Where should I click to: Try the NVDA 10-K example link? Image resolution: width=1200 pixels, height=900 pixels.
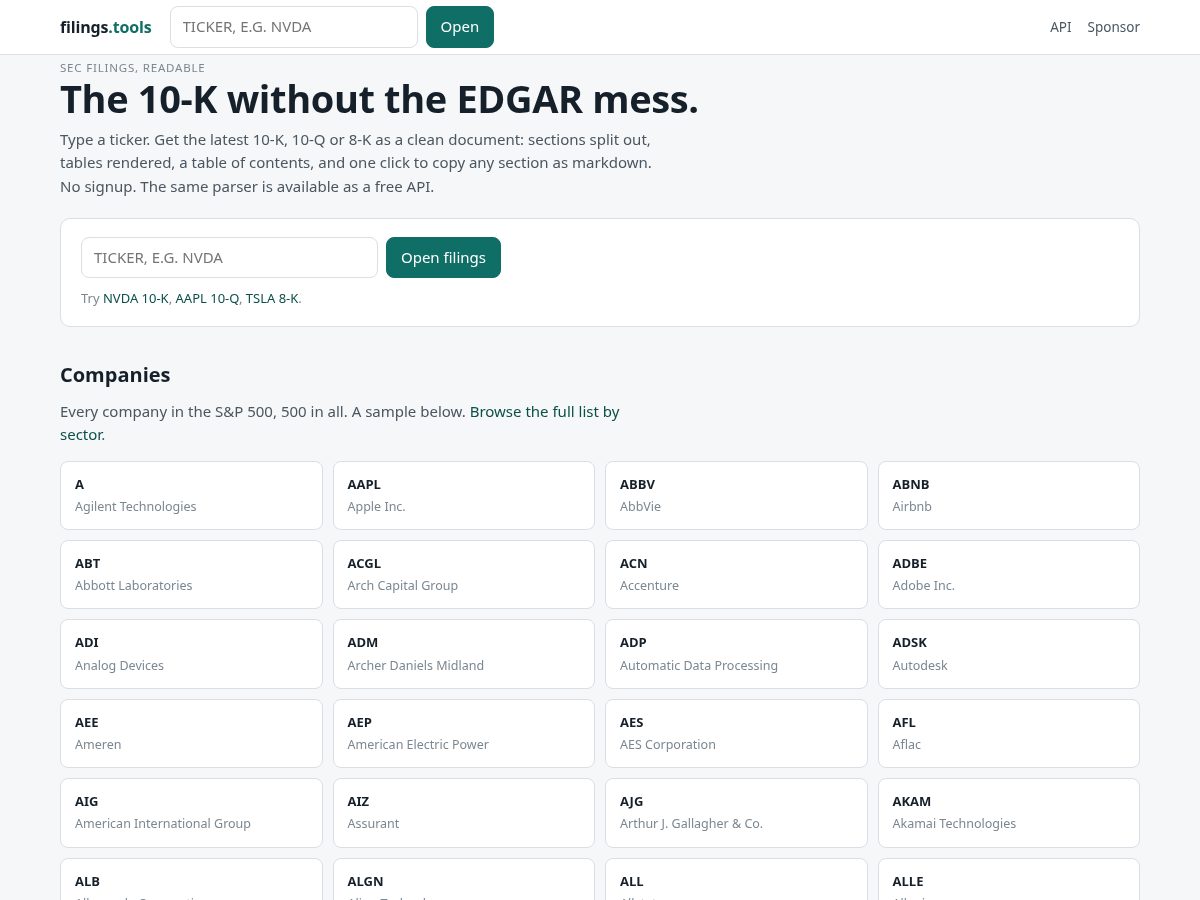[136, 298]
